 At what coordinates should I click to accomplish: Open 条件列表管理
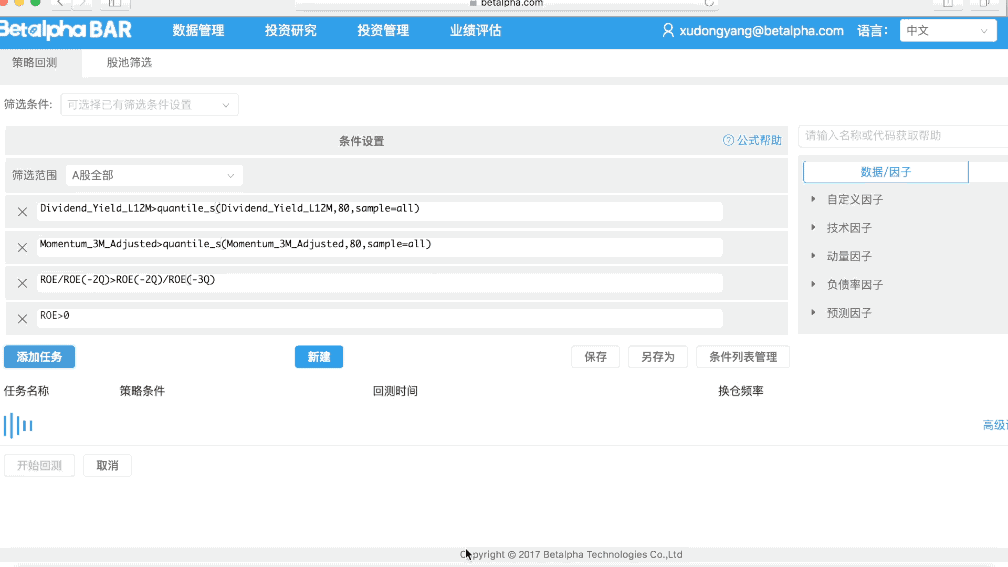(x=742, y=357)
